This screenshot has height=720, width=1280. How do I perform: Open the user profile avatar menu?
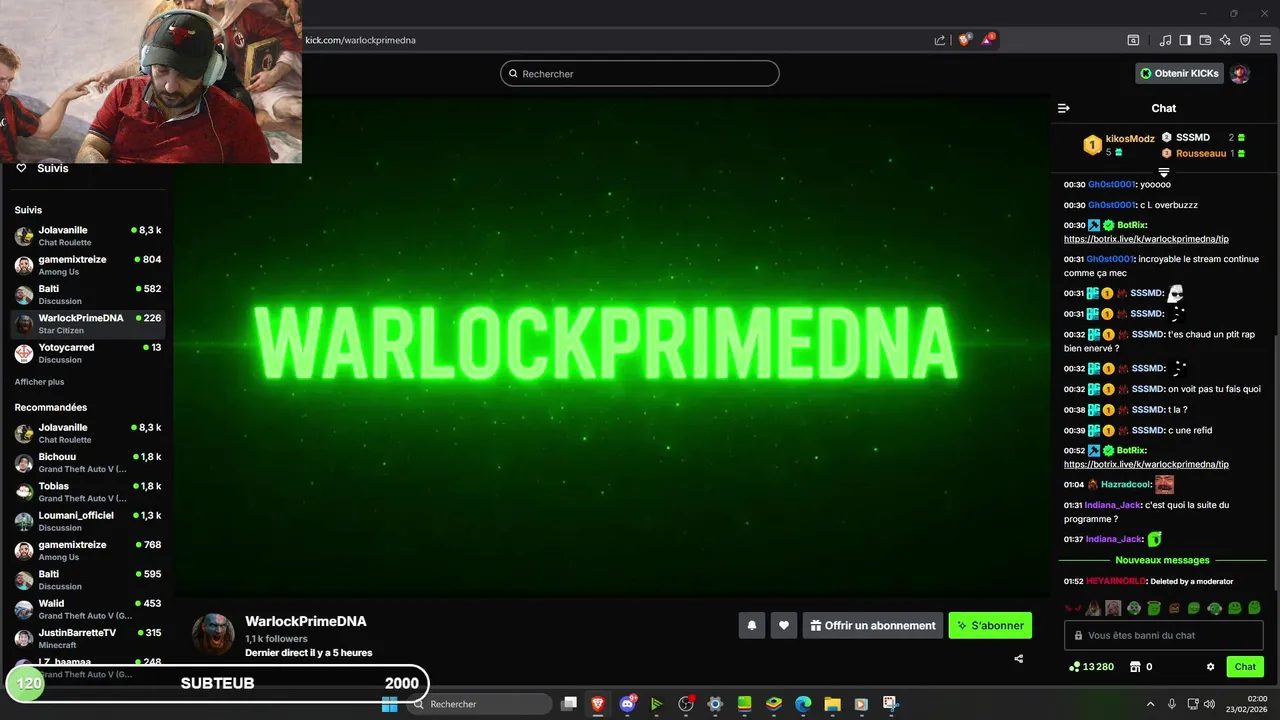[x=1240, y=73]
